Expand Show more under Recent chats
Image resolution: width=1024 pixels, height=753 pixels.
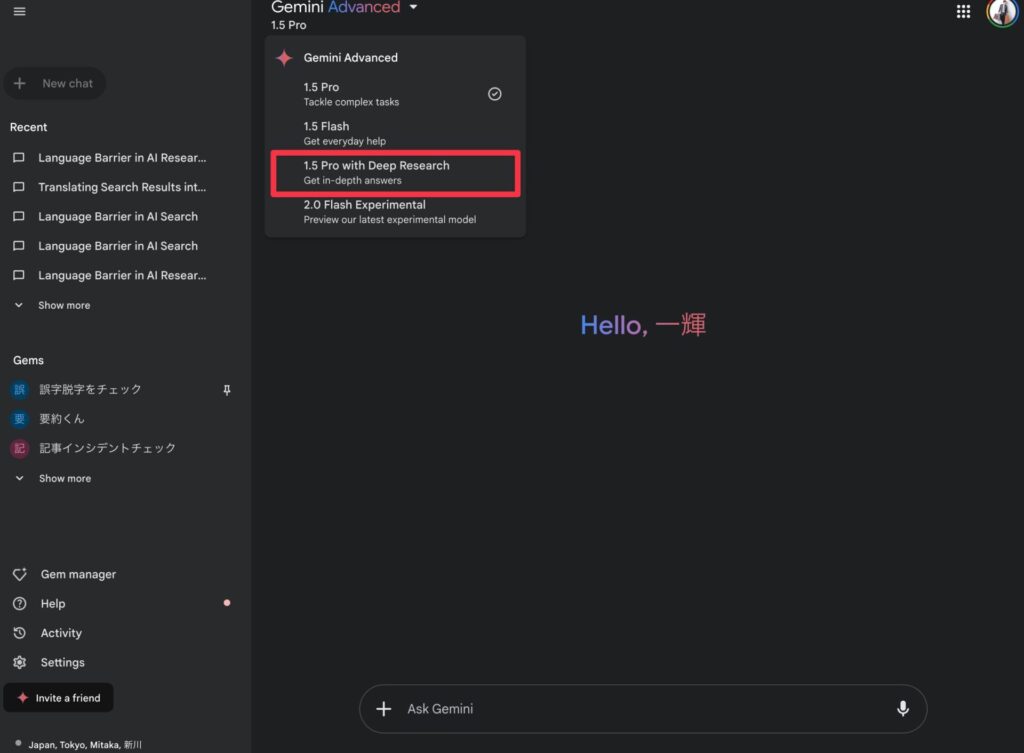[x=63, y=305]
